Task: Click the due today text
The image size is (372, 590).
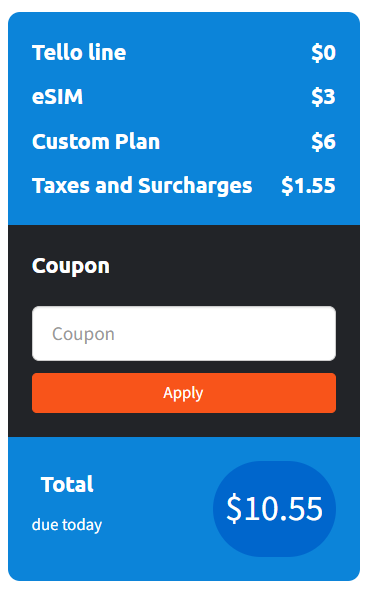Action: click(67, 525)
